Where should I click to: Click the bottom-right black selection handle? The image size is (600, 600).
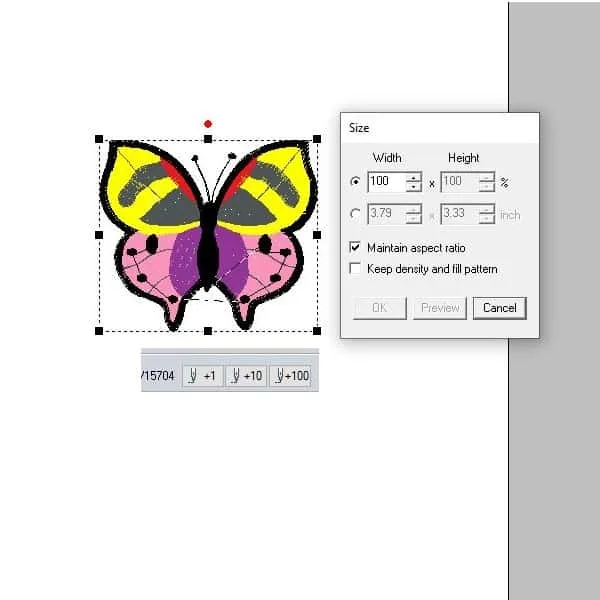coord(317,331)
